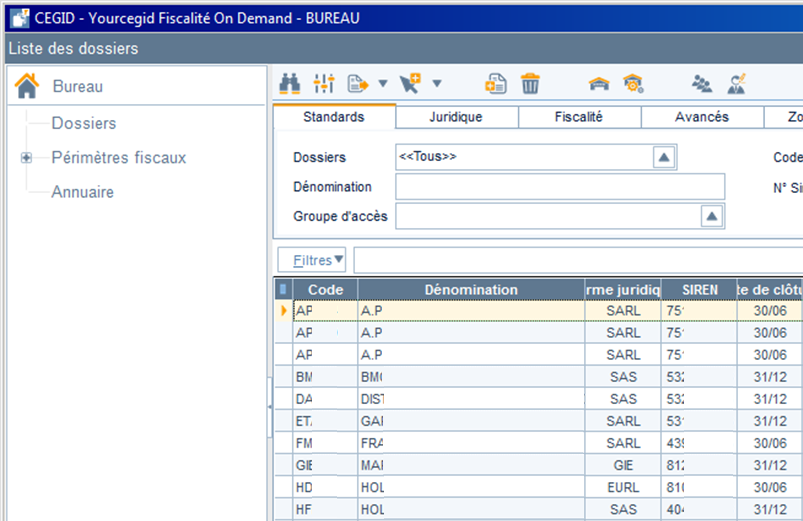803x521 pixels.
Task: Click the MAI denomination cell
Action: click(x=471, y=465)
